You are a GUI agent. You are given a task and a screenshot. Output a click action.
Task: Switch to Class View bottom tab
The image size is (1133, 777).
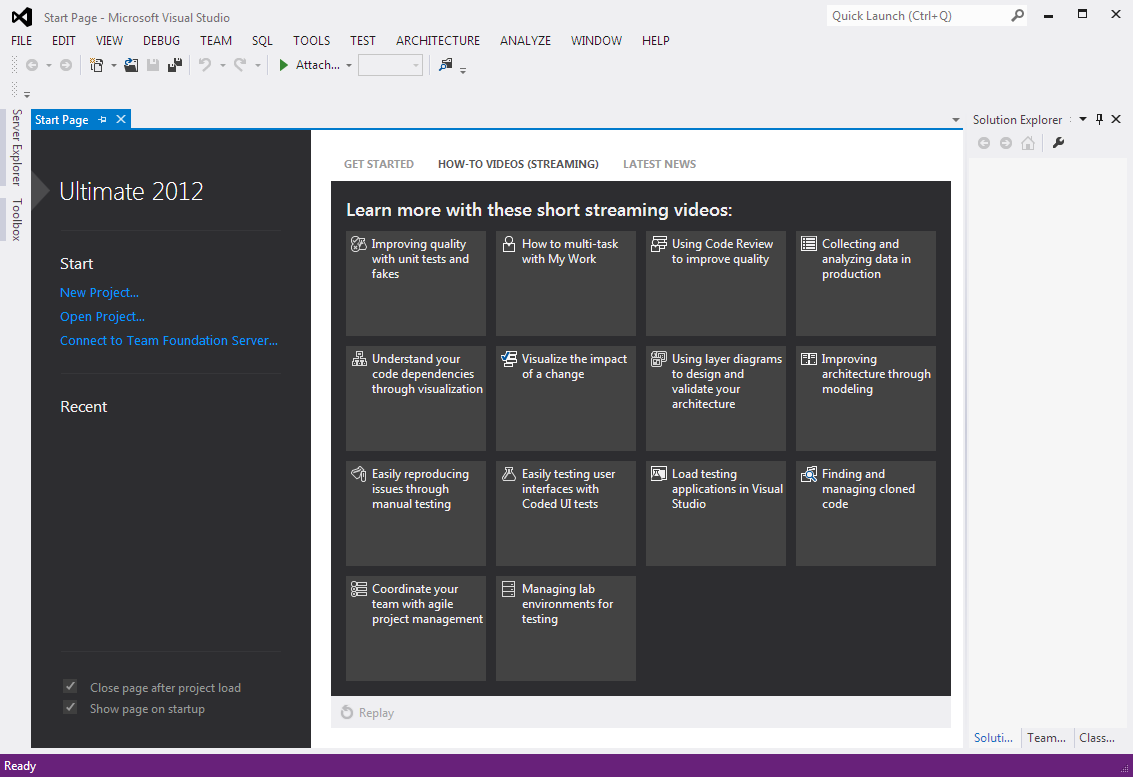1097,737
